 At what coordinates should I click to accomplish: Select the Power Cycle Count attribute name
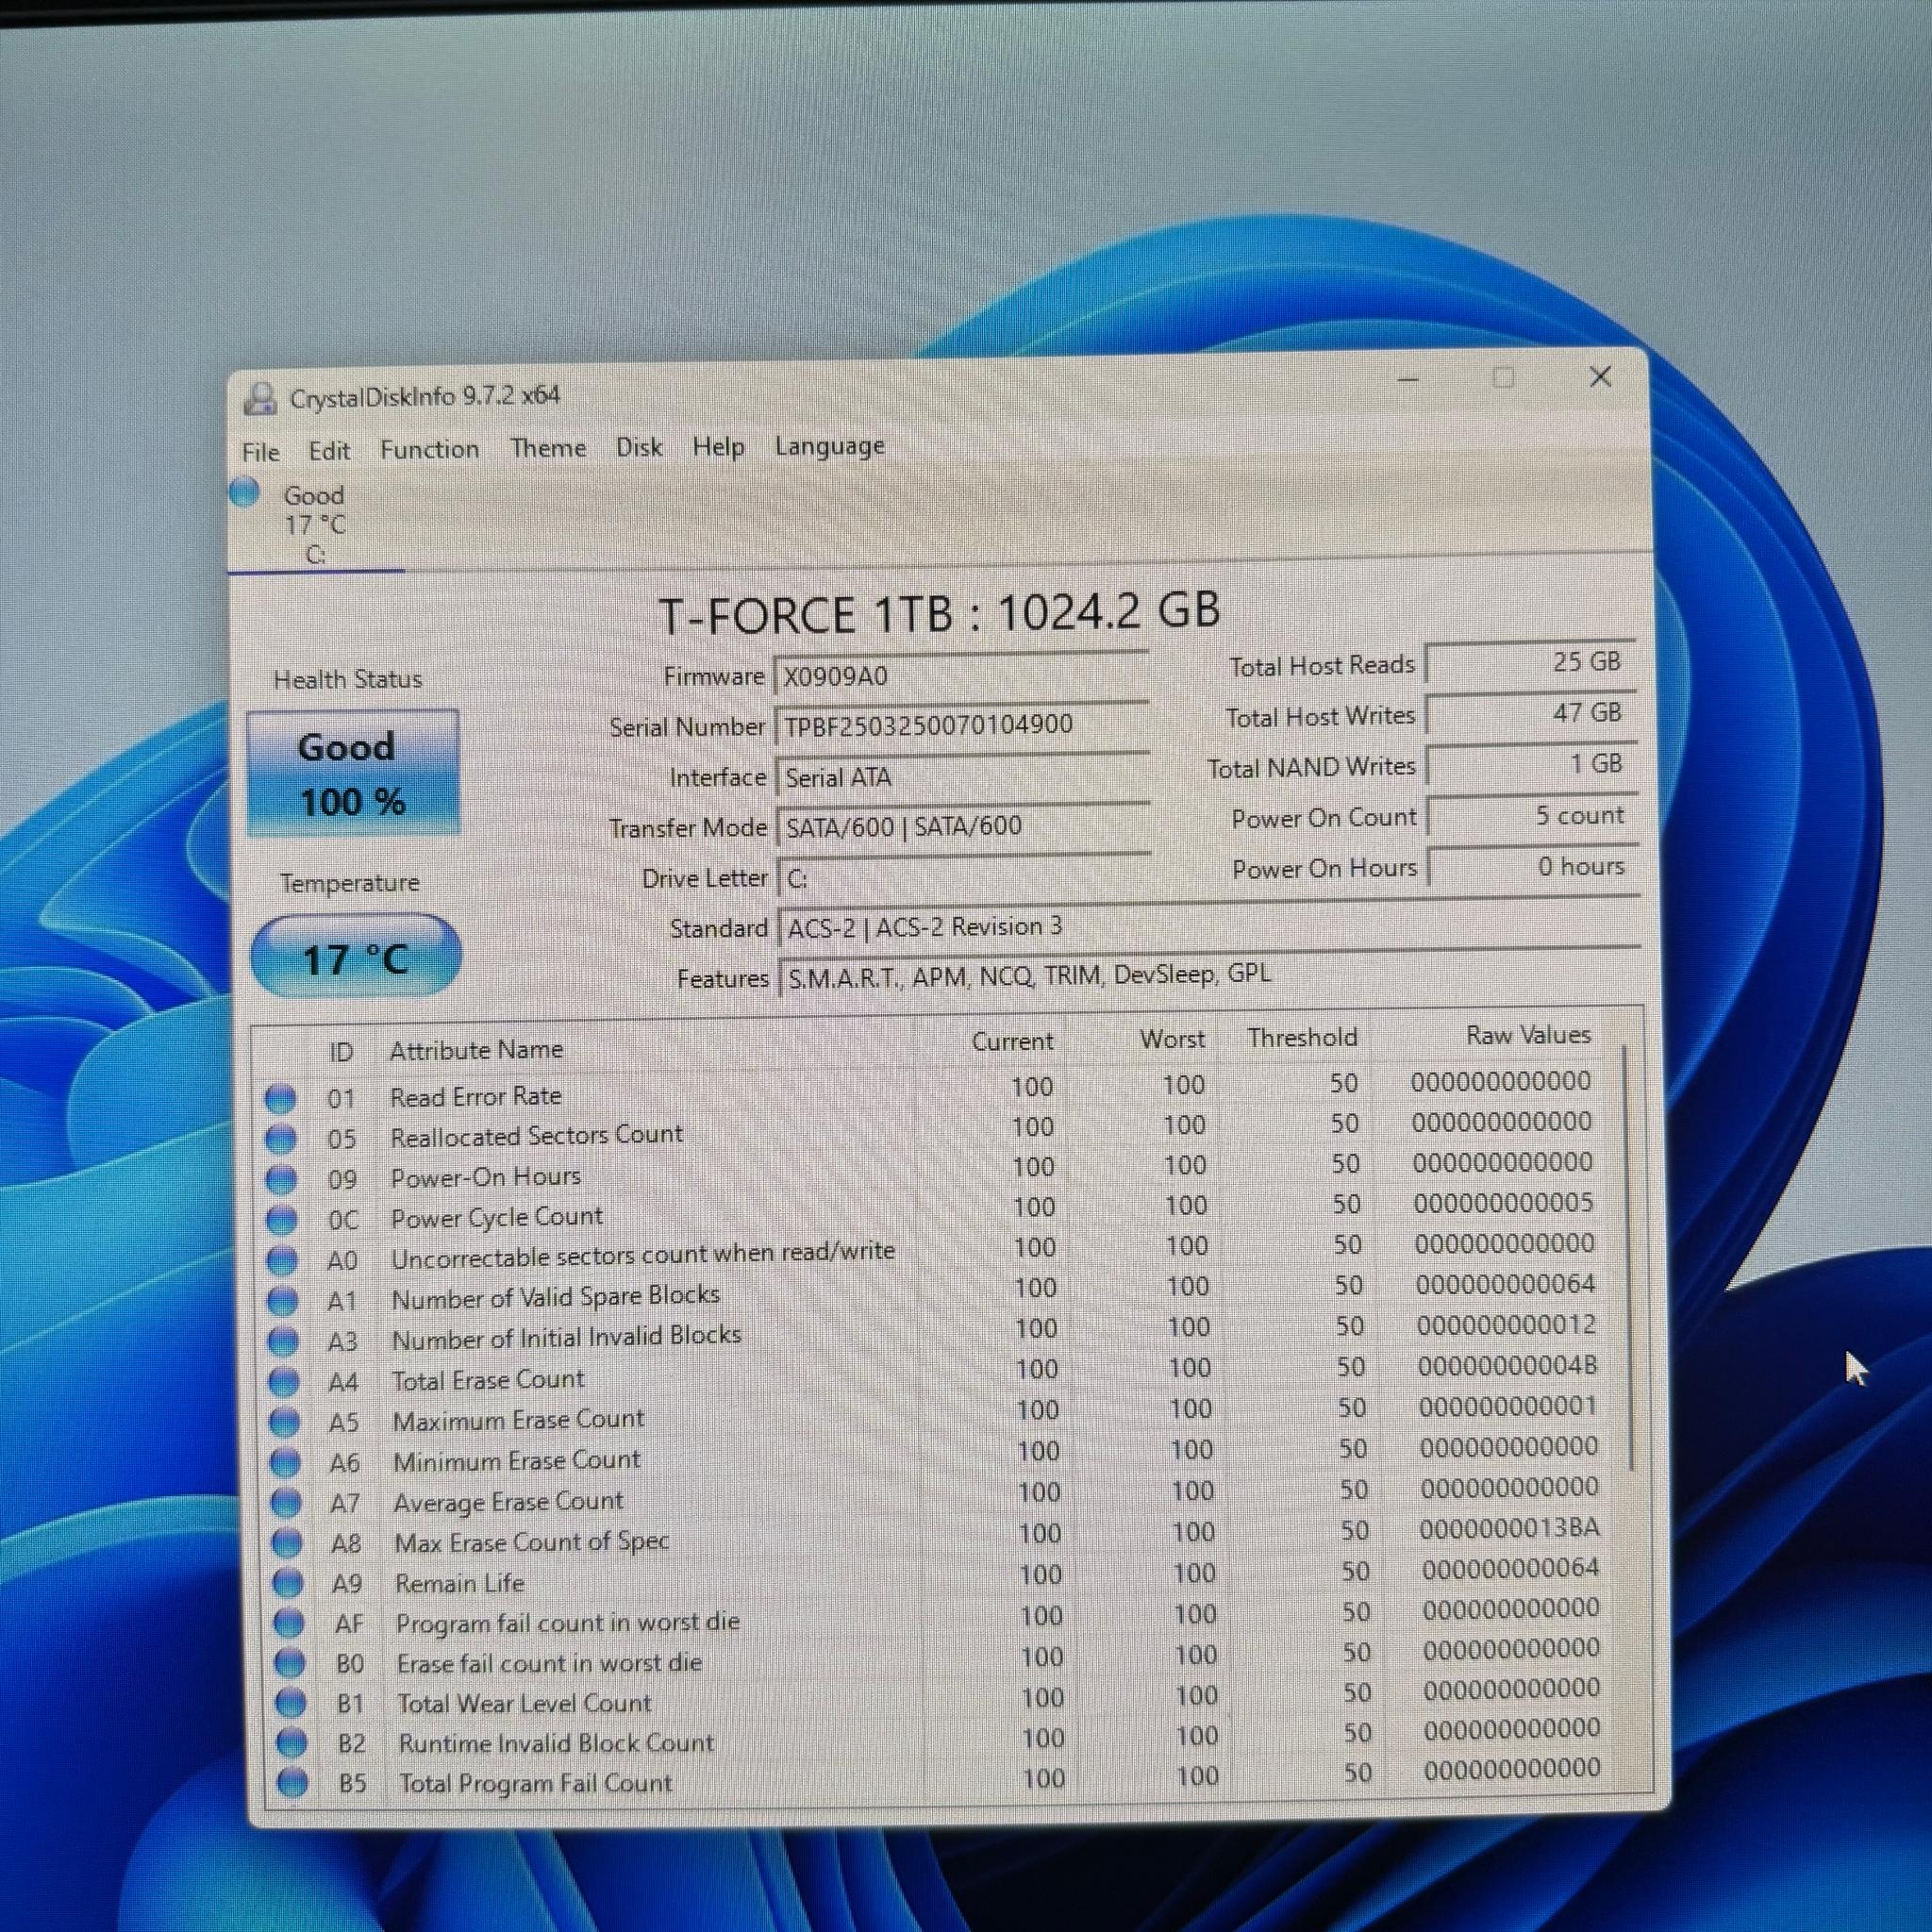click(497, 1218)
